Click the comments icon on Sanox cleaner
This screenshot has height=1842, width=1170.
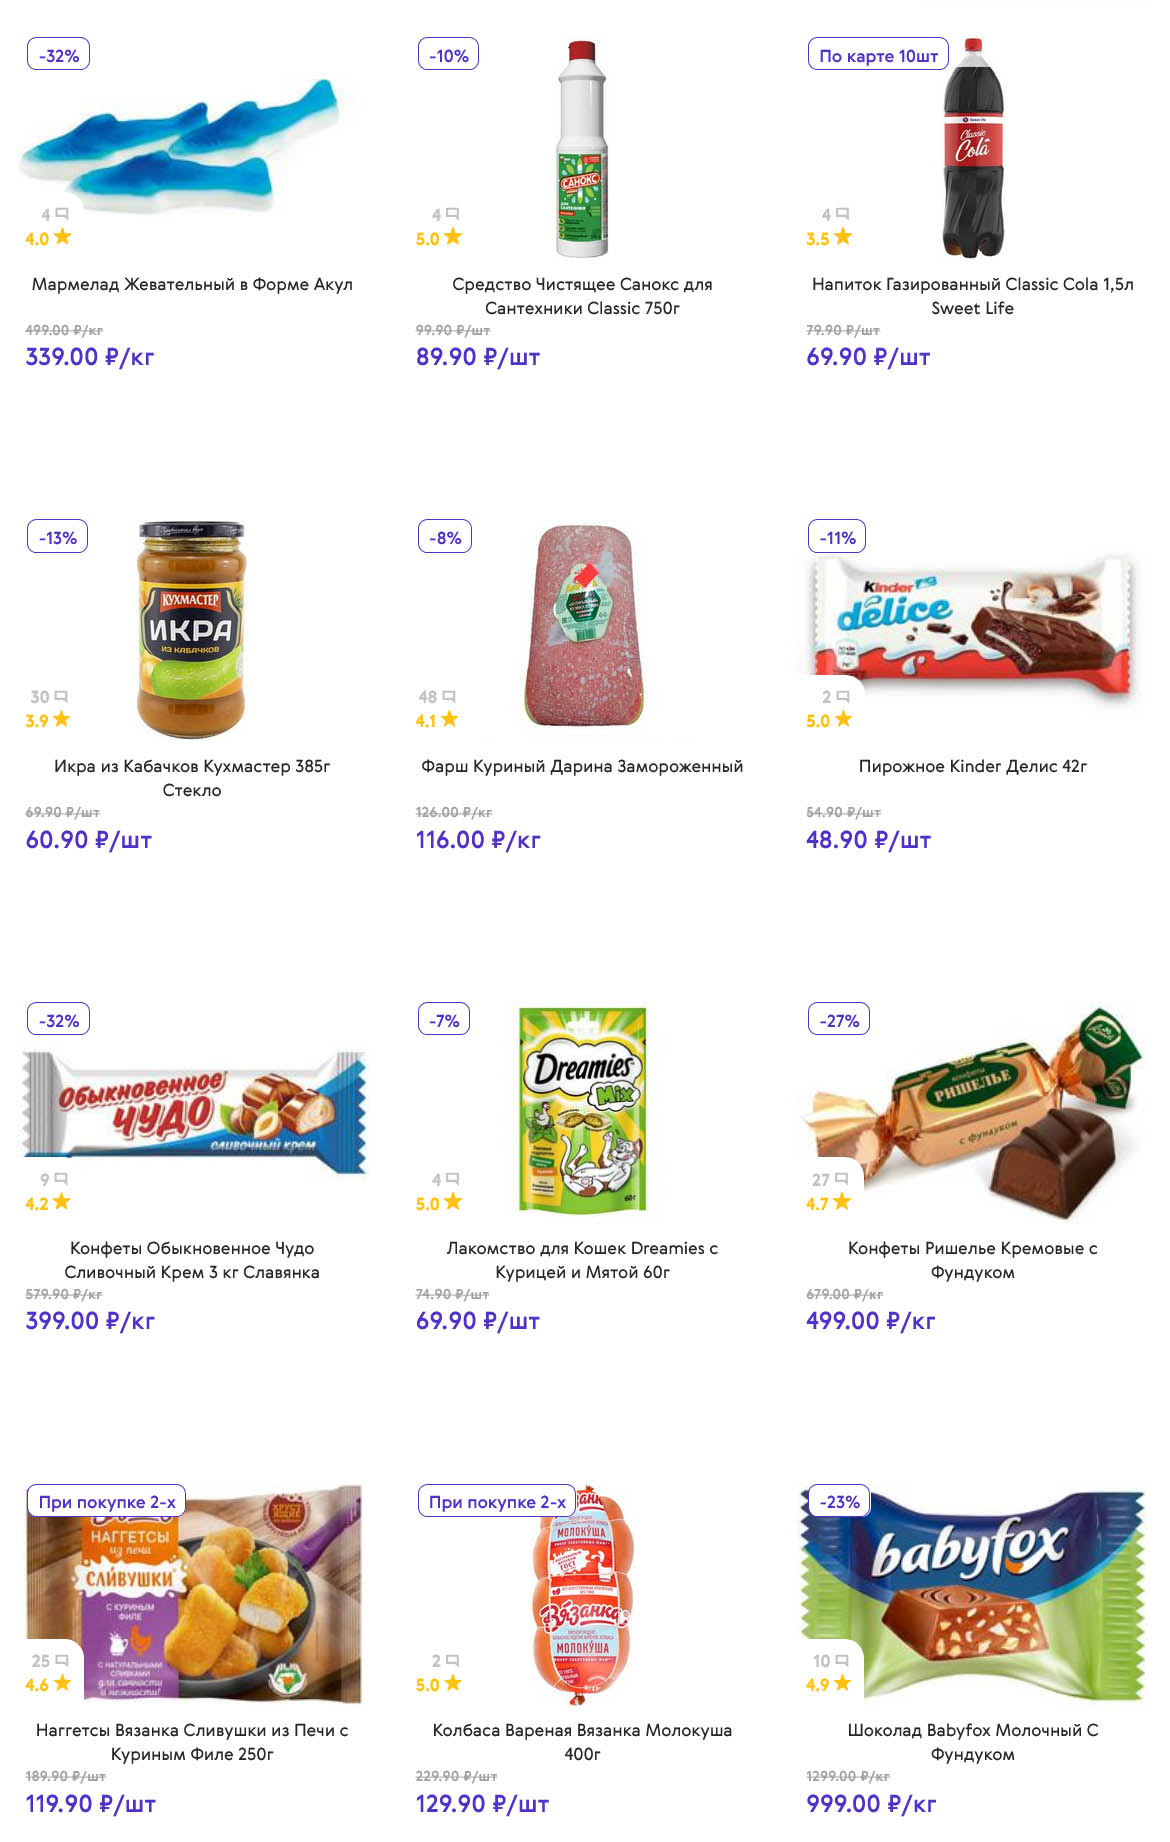[x=453, y=214]
